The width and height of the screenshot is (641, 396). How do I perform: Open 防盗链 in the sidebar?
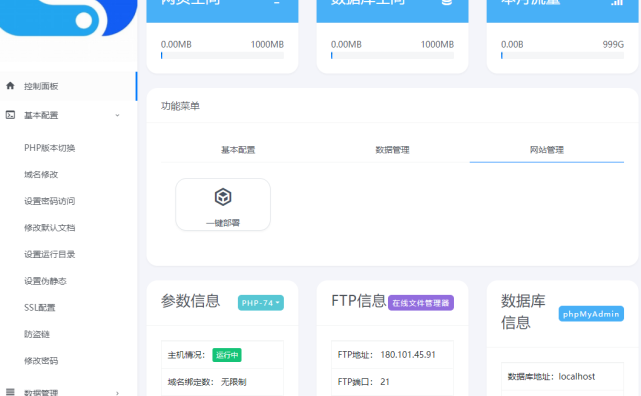coord(37,334)
